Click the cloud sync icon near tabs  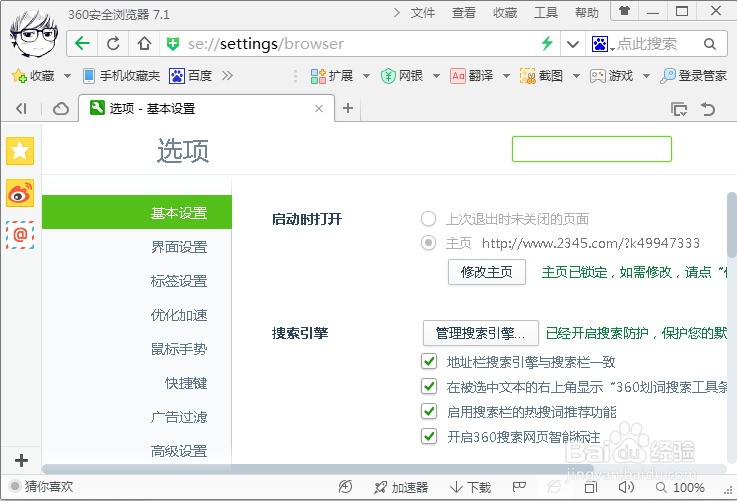(61, 109)
